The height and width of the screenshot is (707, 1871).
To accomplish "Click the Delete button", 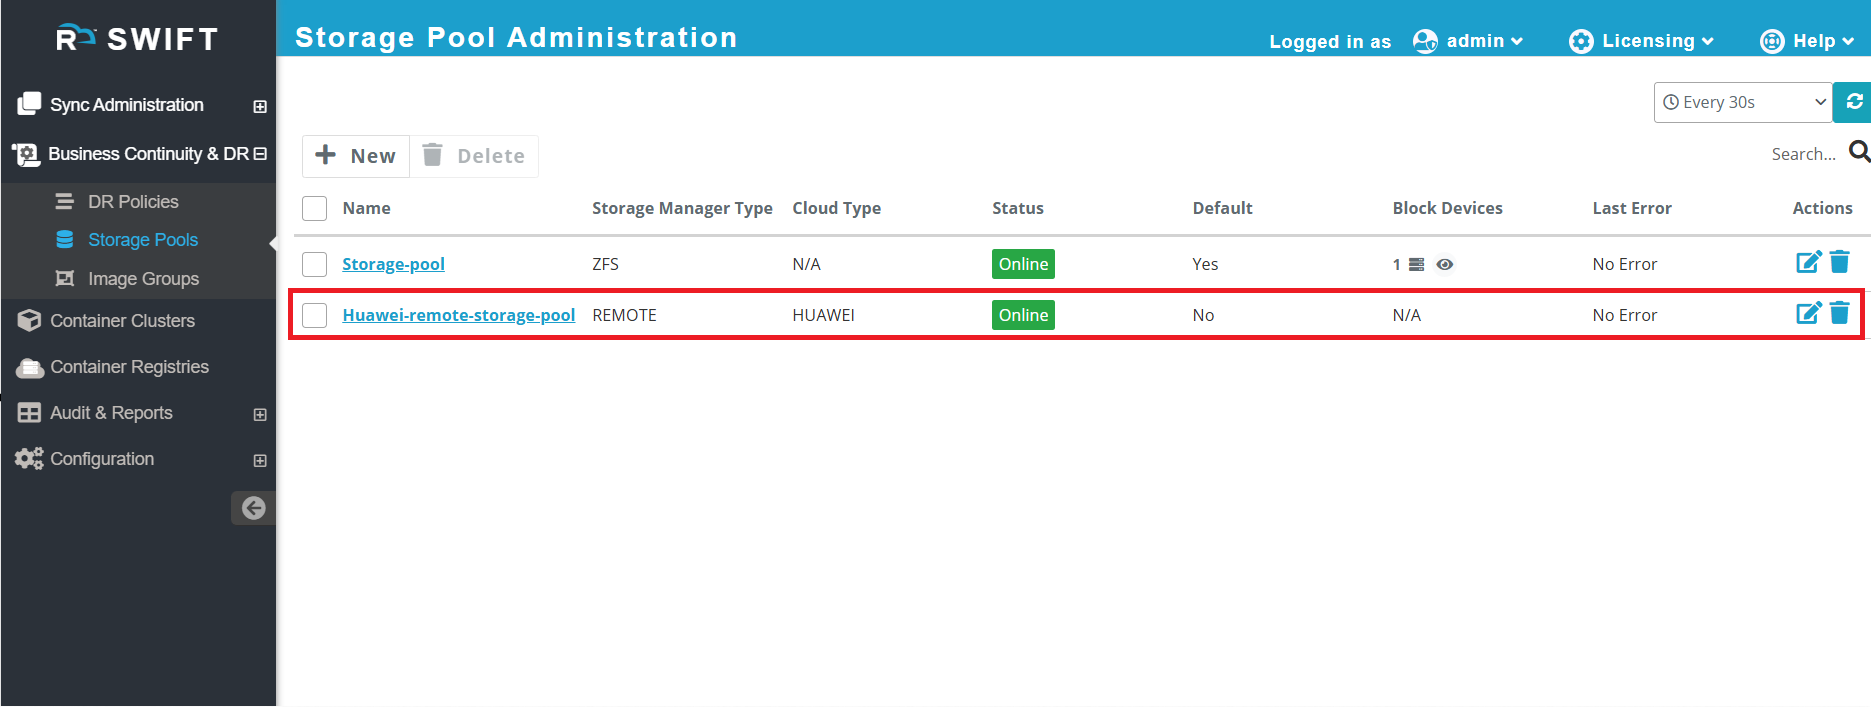I will pos(474,156).
